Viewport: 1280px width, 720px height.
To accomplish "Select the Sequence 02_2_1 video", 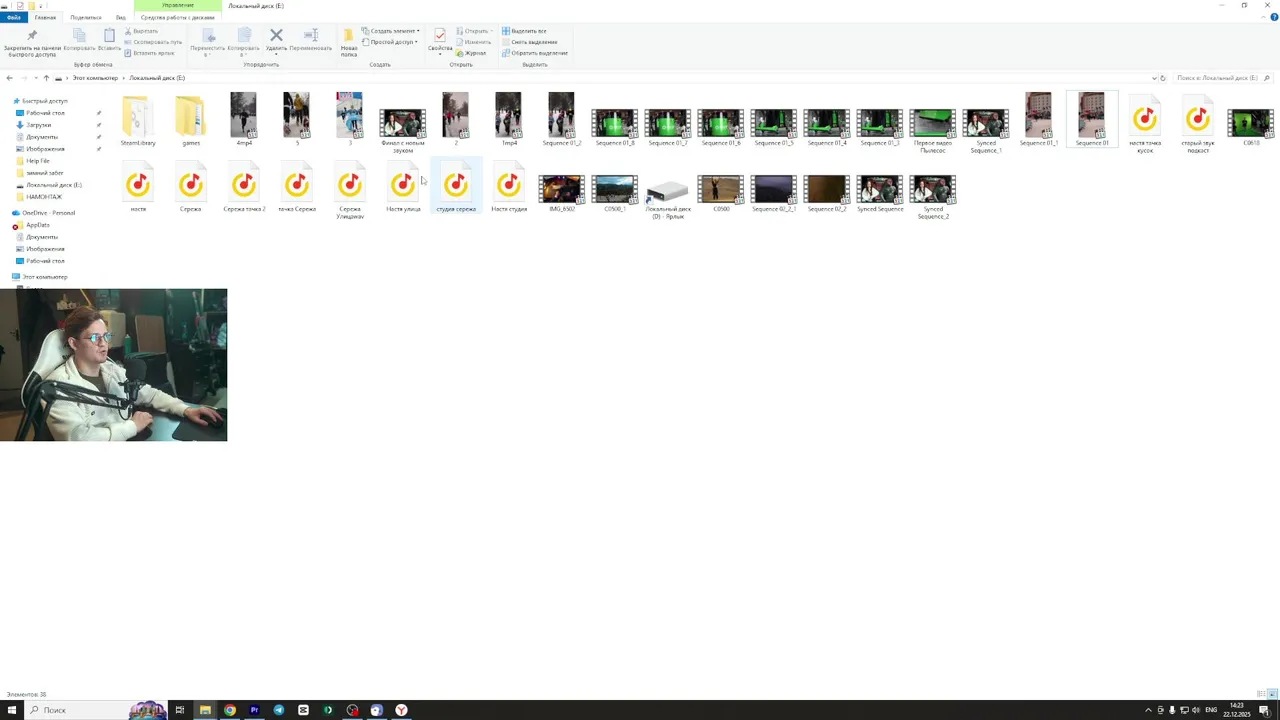I will coord(773,193).
